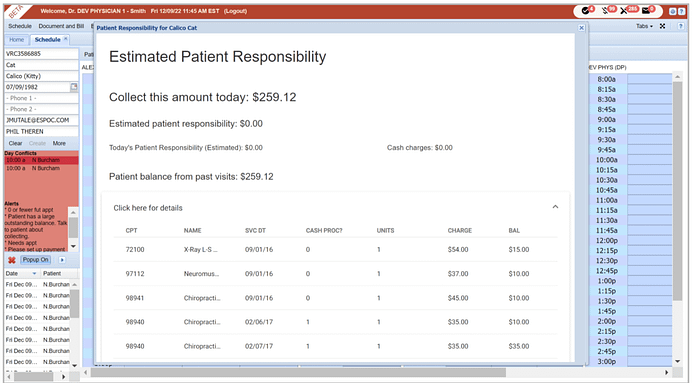Open the checkmark tasks notification icon
694x383 pixels.
(585, 11)
